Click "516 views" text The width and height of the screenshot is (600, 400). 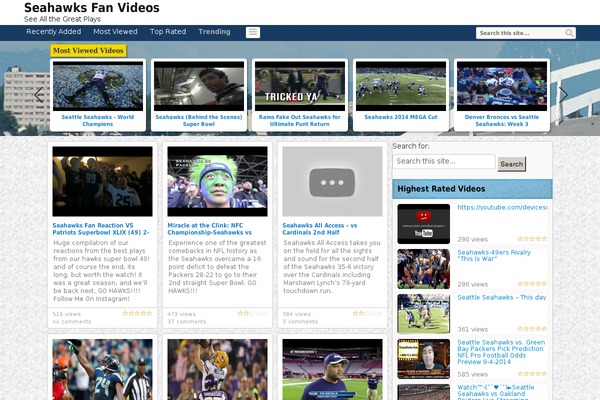click(67, 314)
